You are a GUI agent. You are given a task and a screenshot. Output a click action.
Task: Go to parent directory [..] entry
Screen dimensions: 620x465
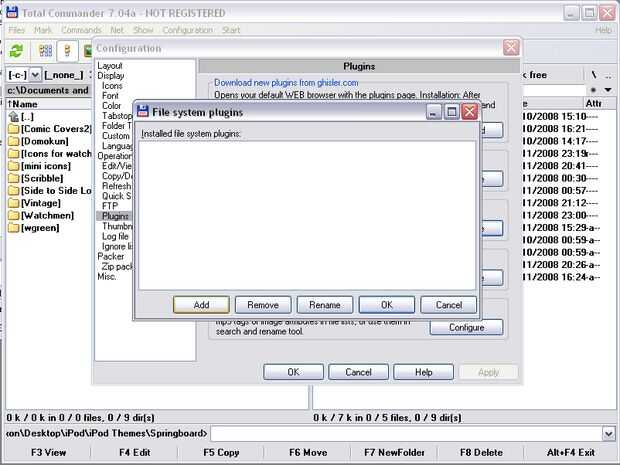[x=21, y=117]
